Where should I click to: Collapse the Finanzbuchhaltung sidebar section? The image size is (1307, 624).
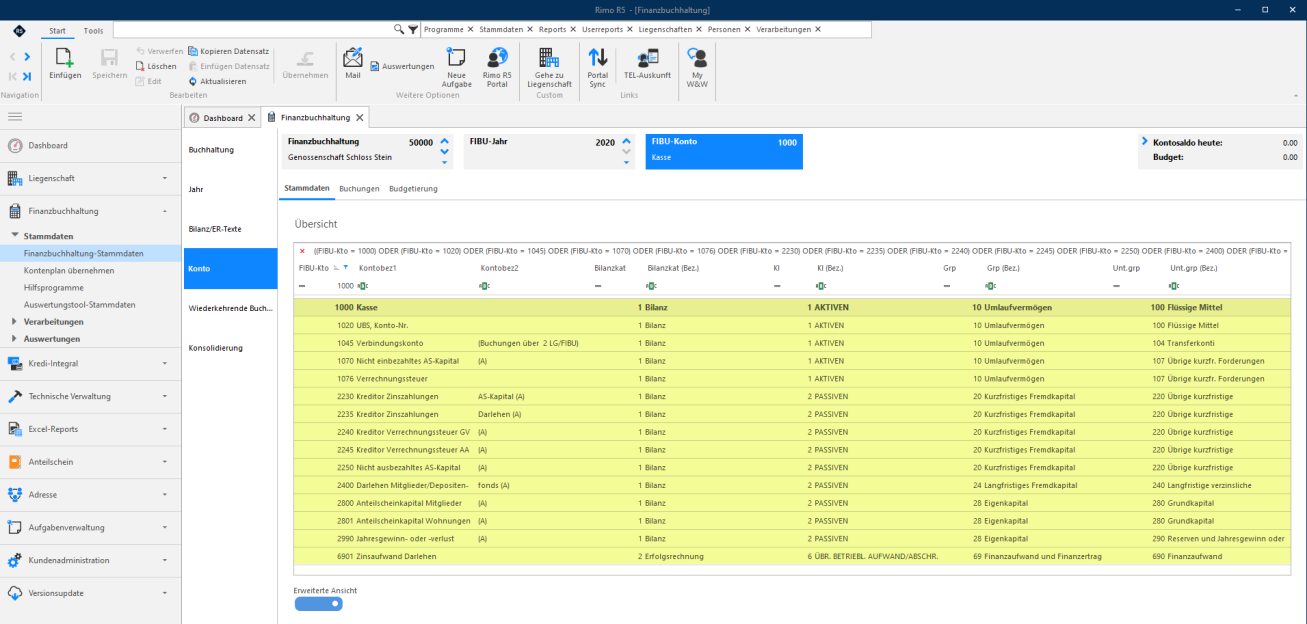164,211
